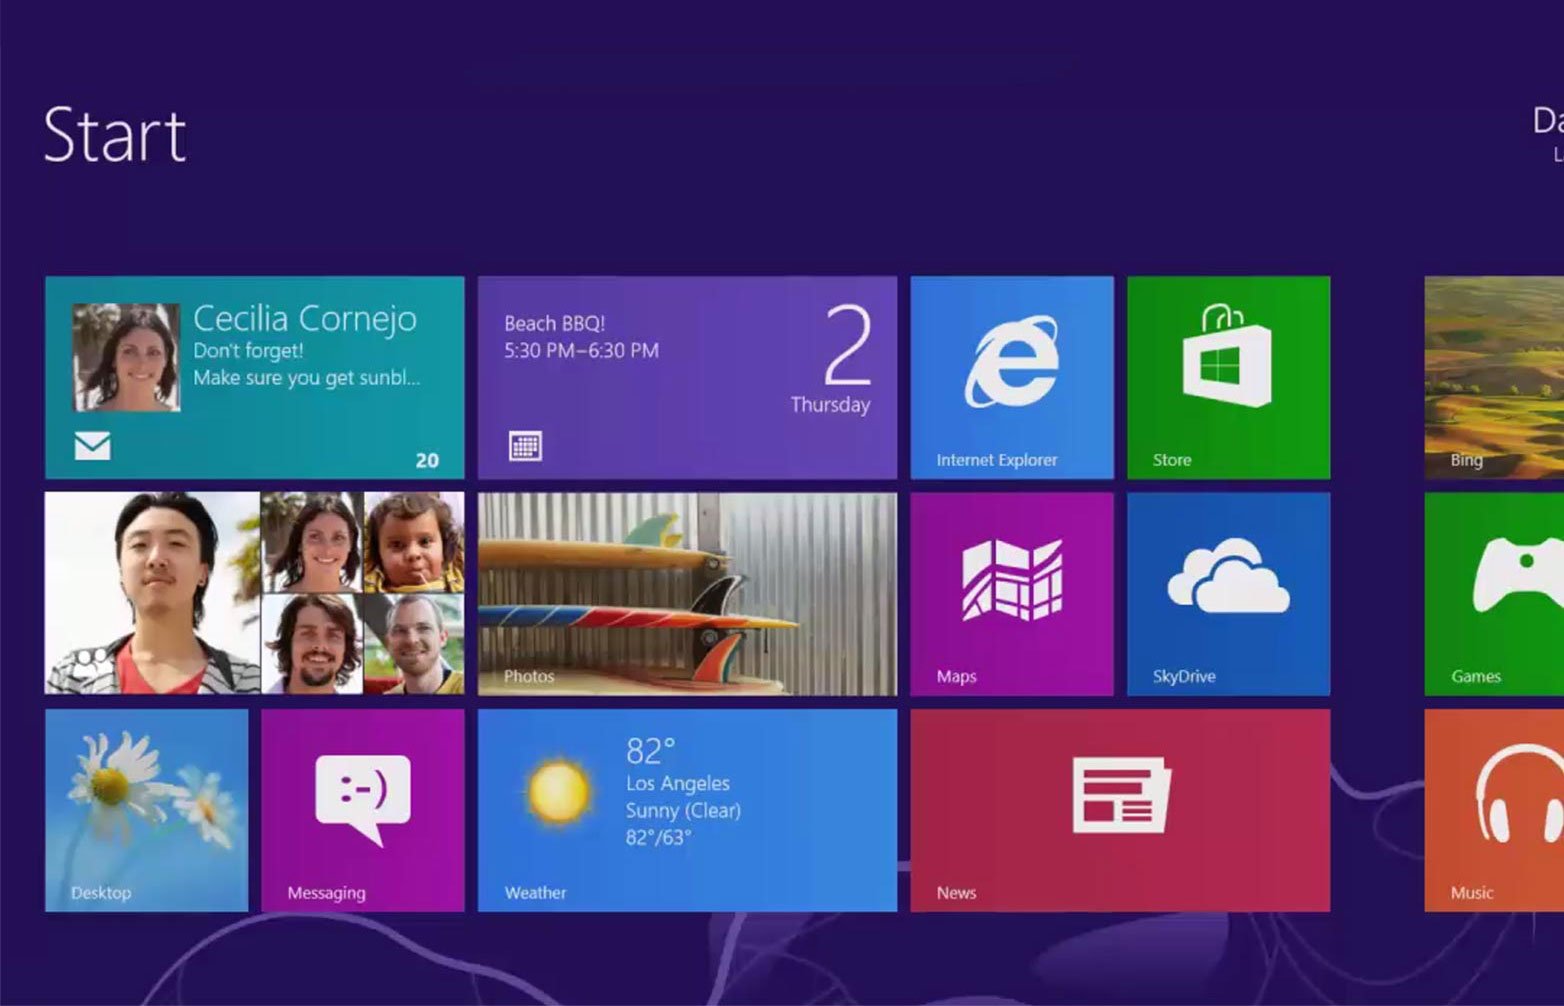
Task: Click the People icon on contacts tile
Action: (89, 661)
